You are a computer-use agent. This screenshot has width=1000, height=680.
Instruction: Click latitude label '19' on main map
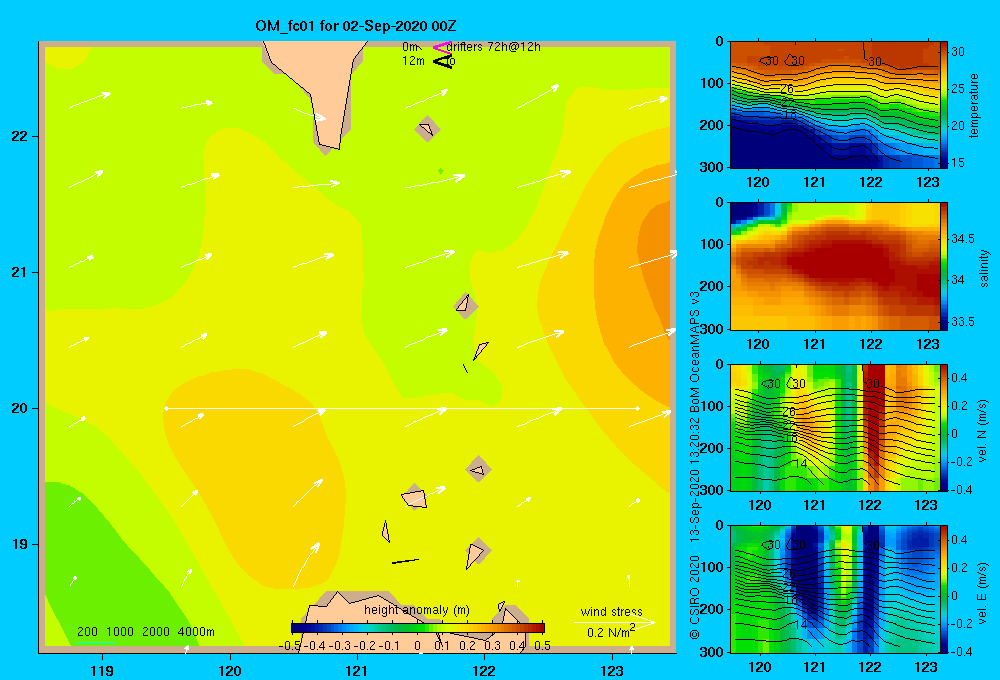point(19,544)
